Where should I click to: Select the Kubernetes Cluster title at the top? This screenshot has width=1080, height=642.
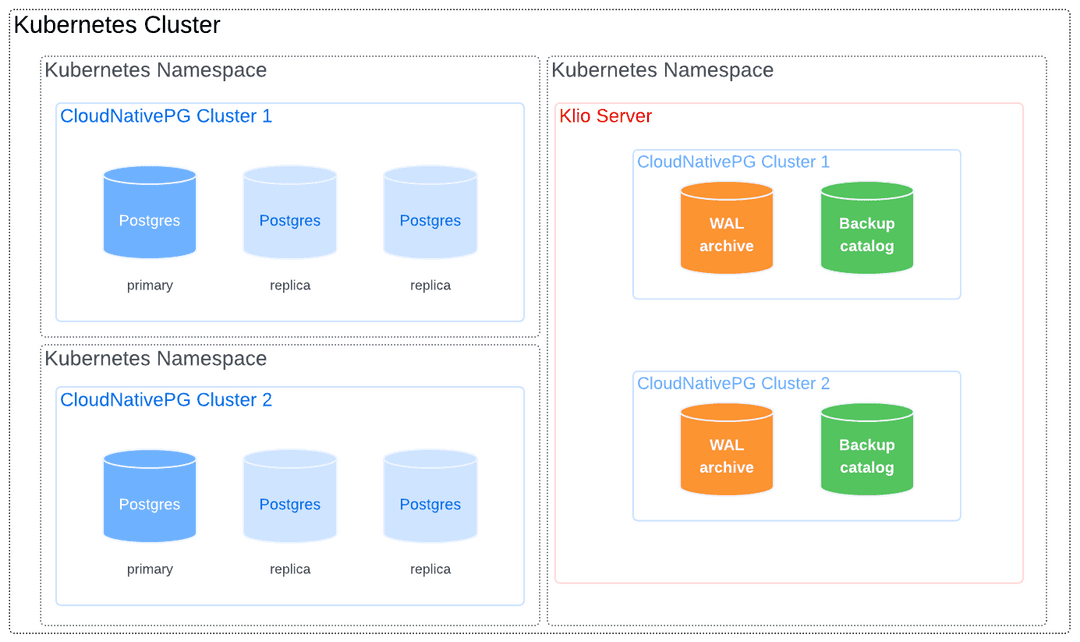pos(117,25)
